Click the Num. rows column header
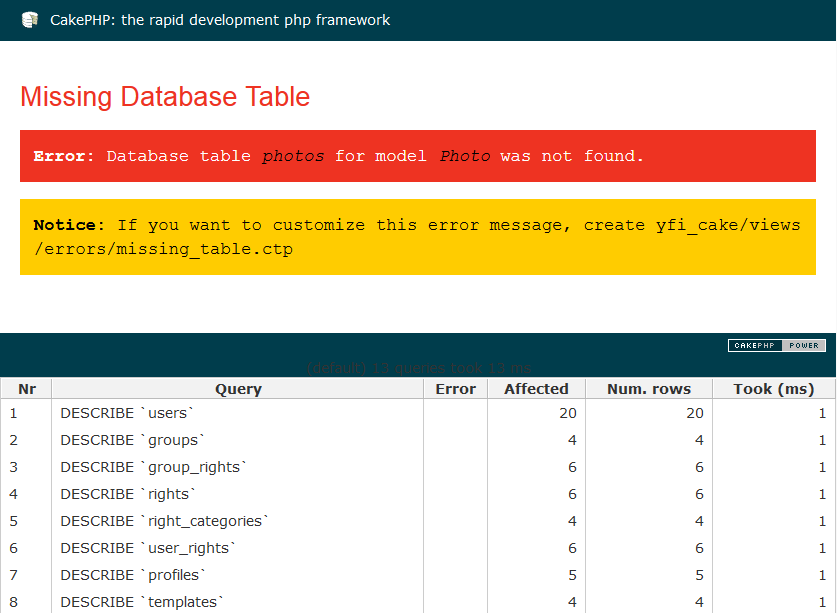Screen dimensions: 837x613 (649, 389)
